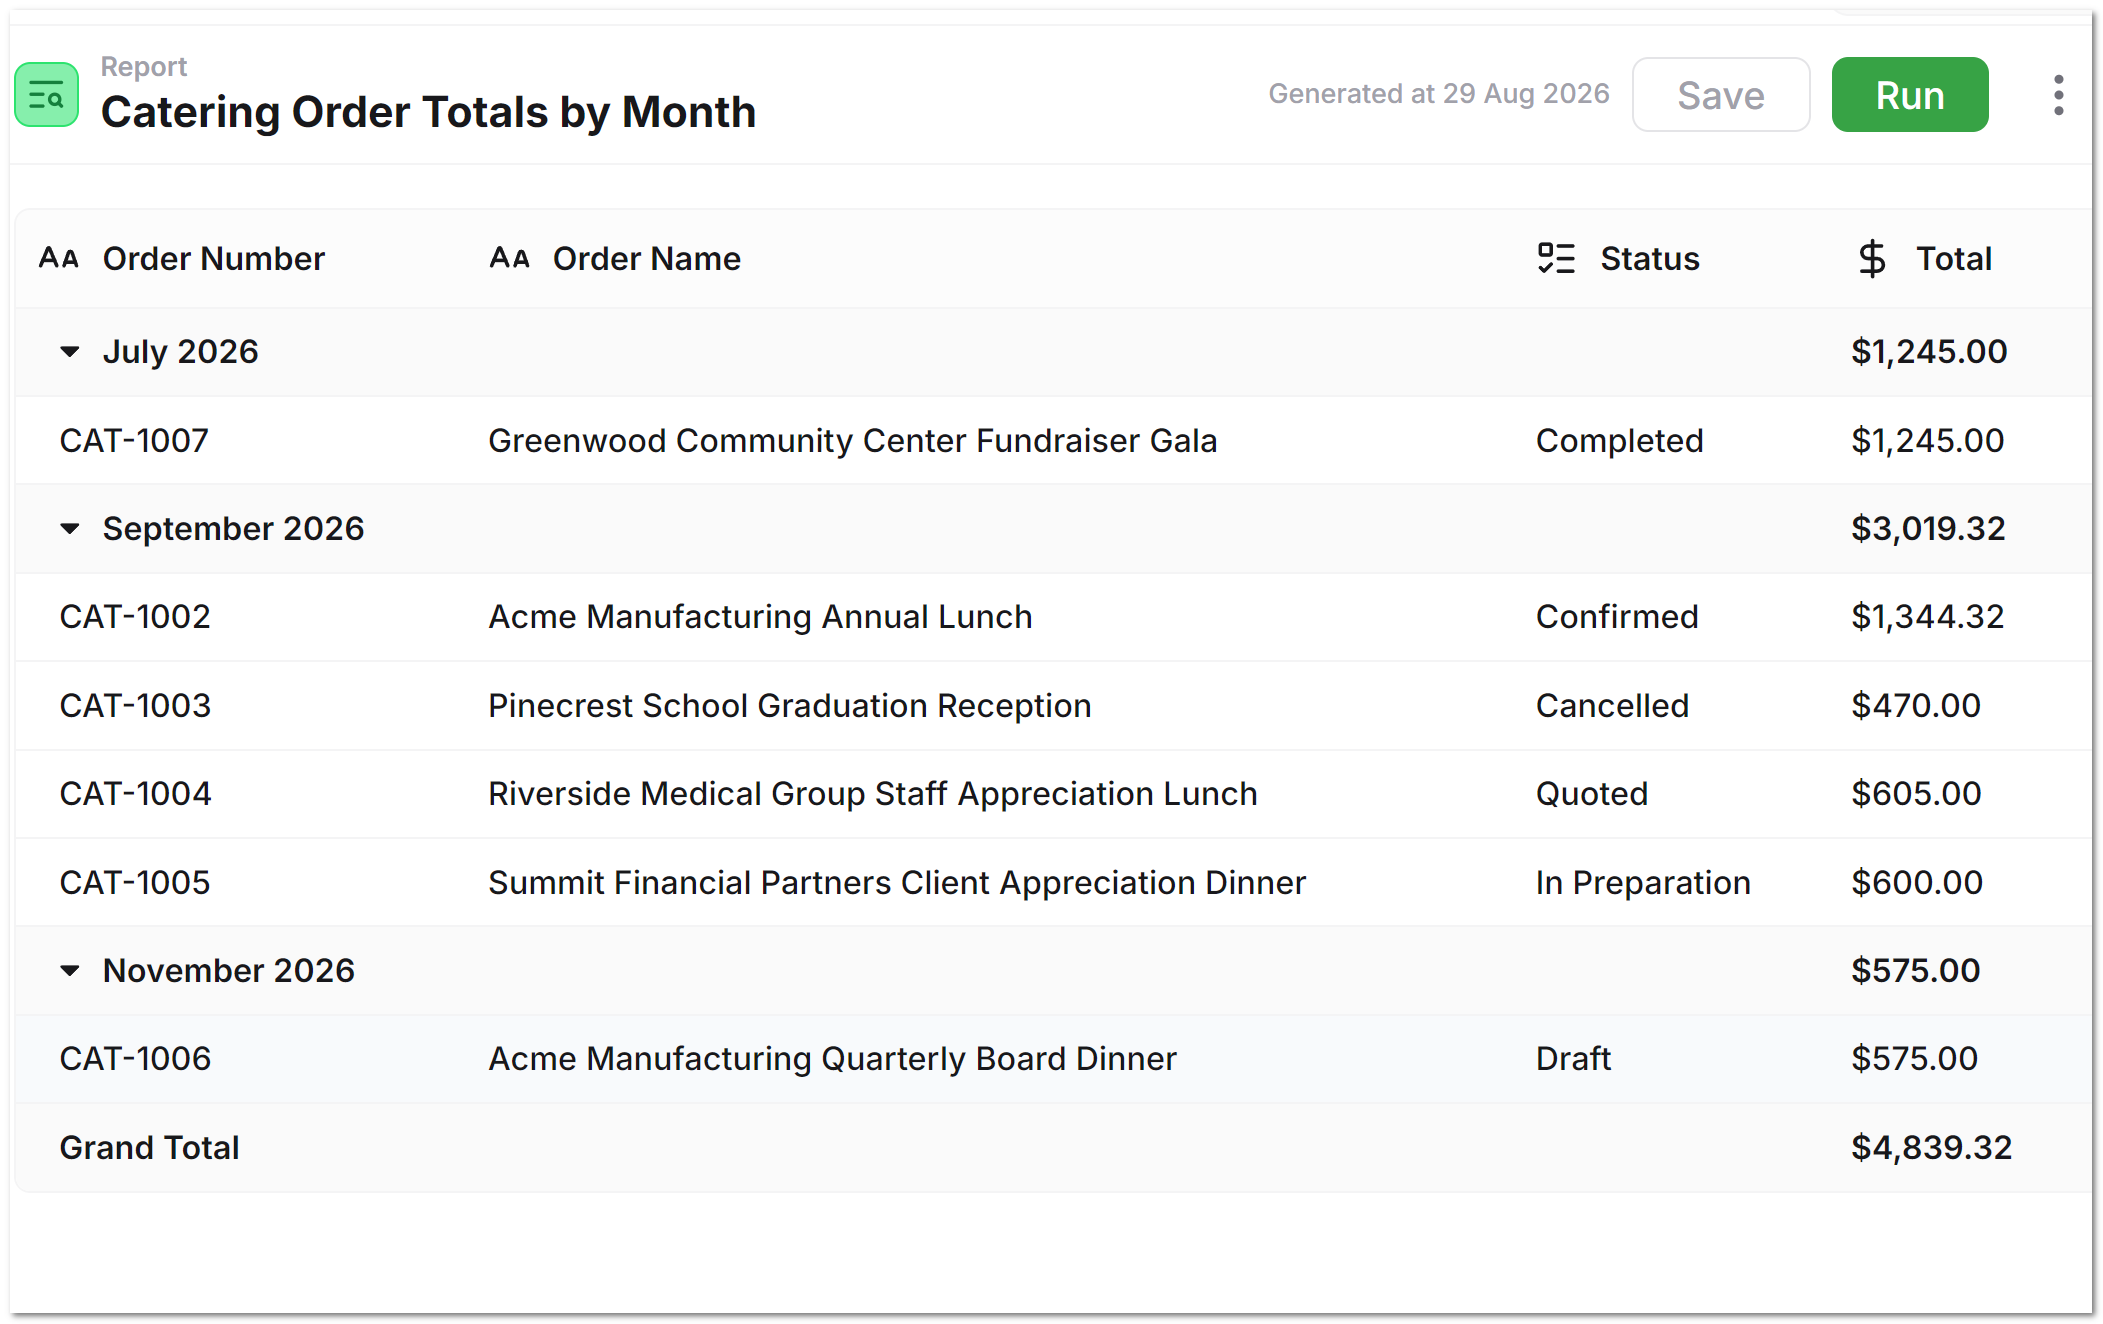The width and height of the screenshot is (2103, 1324).
Task: Click order number CAT-1004
Action: 135,793
